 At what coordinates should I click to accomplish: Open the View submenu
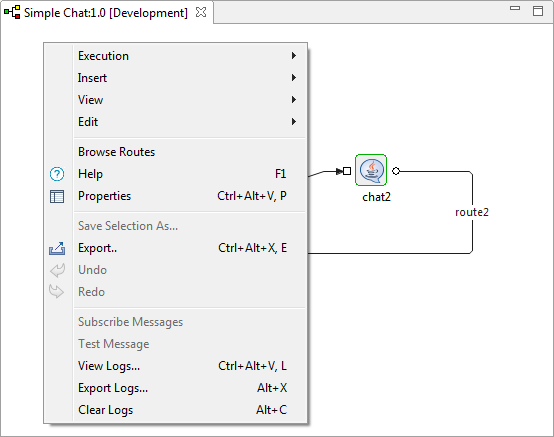[190, 100]
